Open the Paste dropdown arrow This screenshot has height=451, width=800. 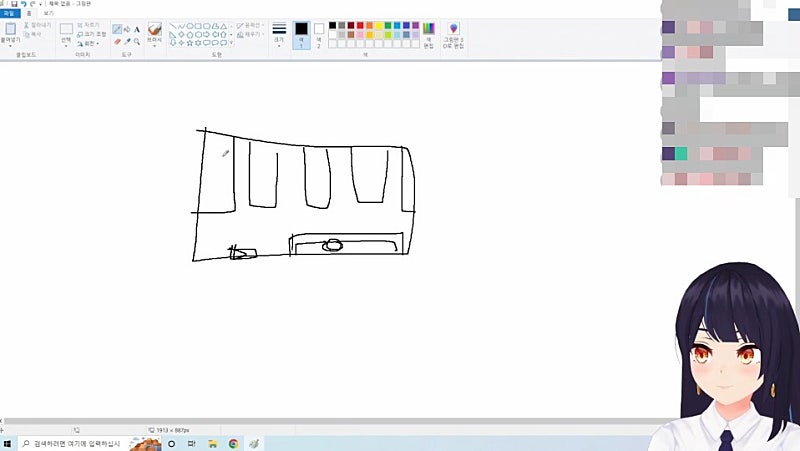[10, 46]
